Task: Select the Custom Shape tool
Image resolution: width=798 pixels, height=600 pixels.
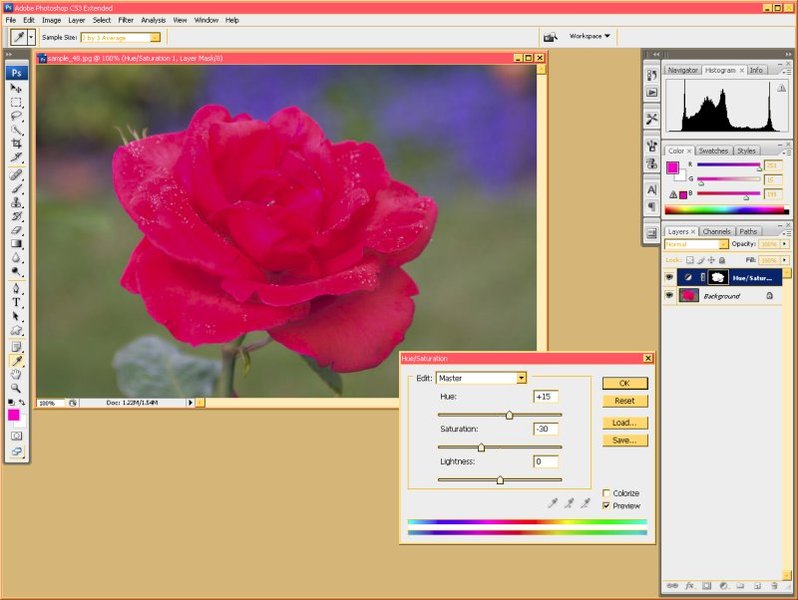Action: click(16, 330)
